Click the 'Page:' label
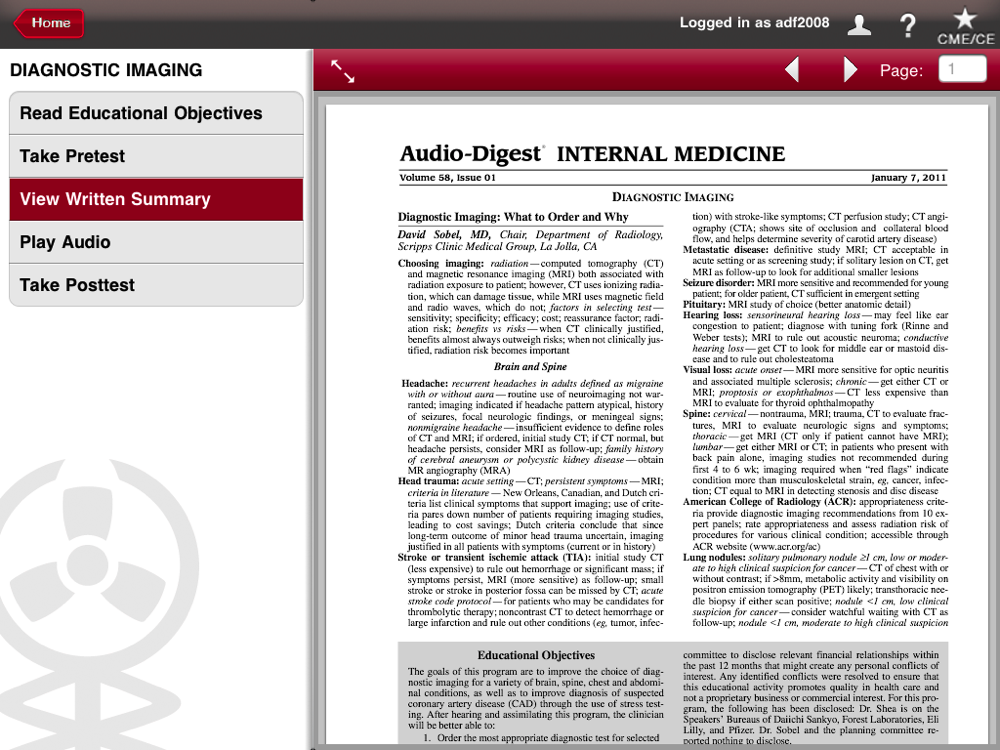The height and width of the screenshot is (750, 1000). click(901, 70)
